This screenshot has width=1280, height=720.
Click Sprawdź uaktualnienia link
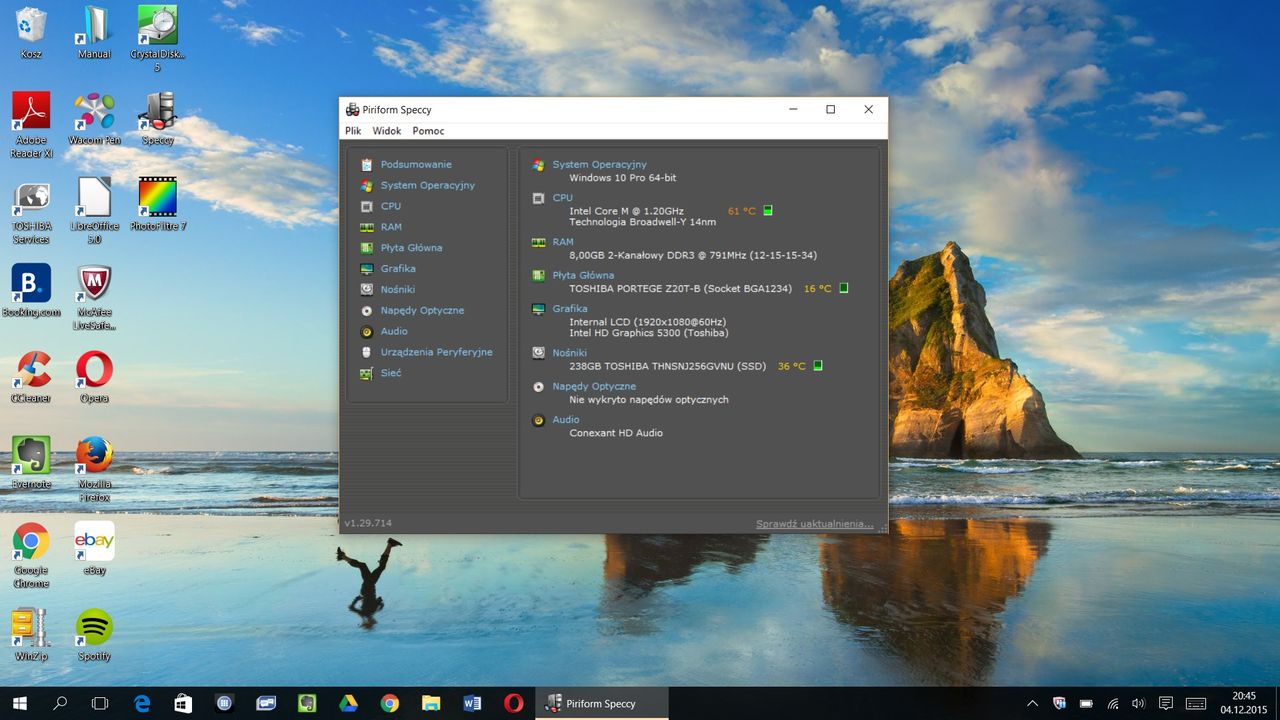[x=814, y=524]
